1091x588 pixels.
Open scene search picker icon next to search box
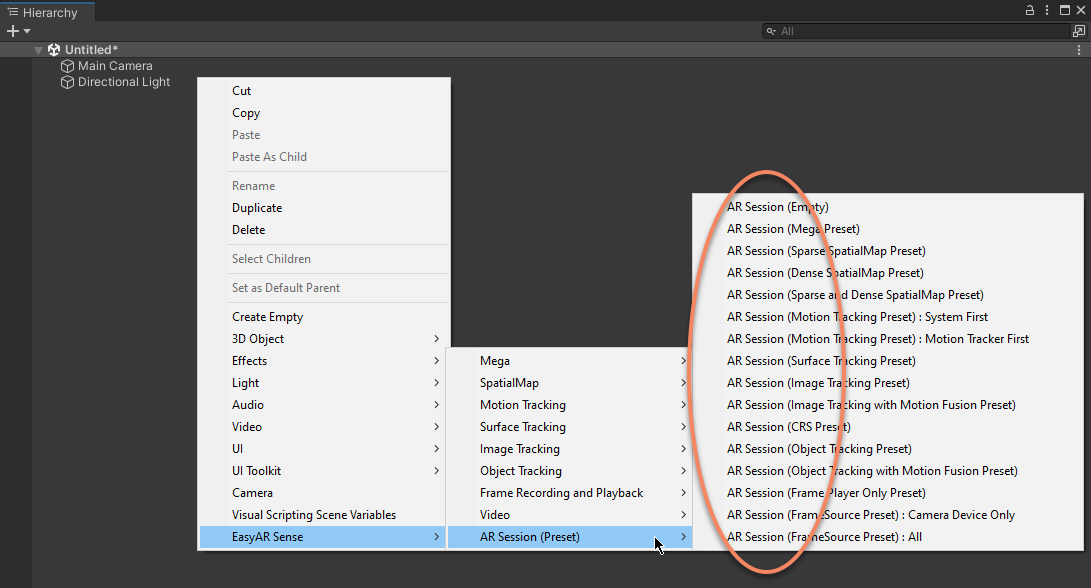1079,31
